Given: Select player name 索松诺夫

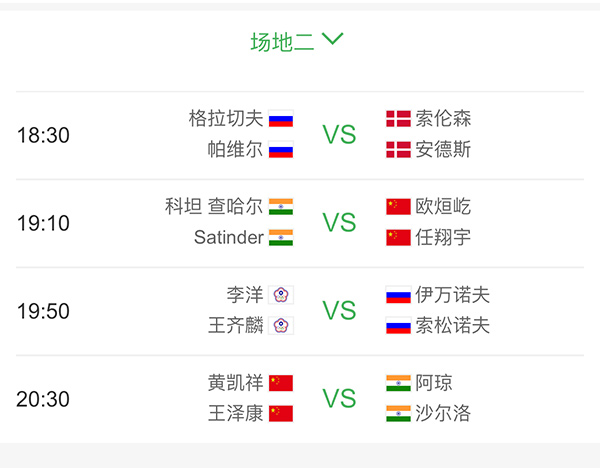Looking at the screenshot, I should pyautogui.click(x=453, y=326).
